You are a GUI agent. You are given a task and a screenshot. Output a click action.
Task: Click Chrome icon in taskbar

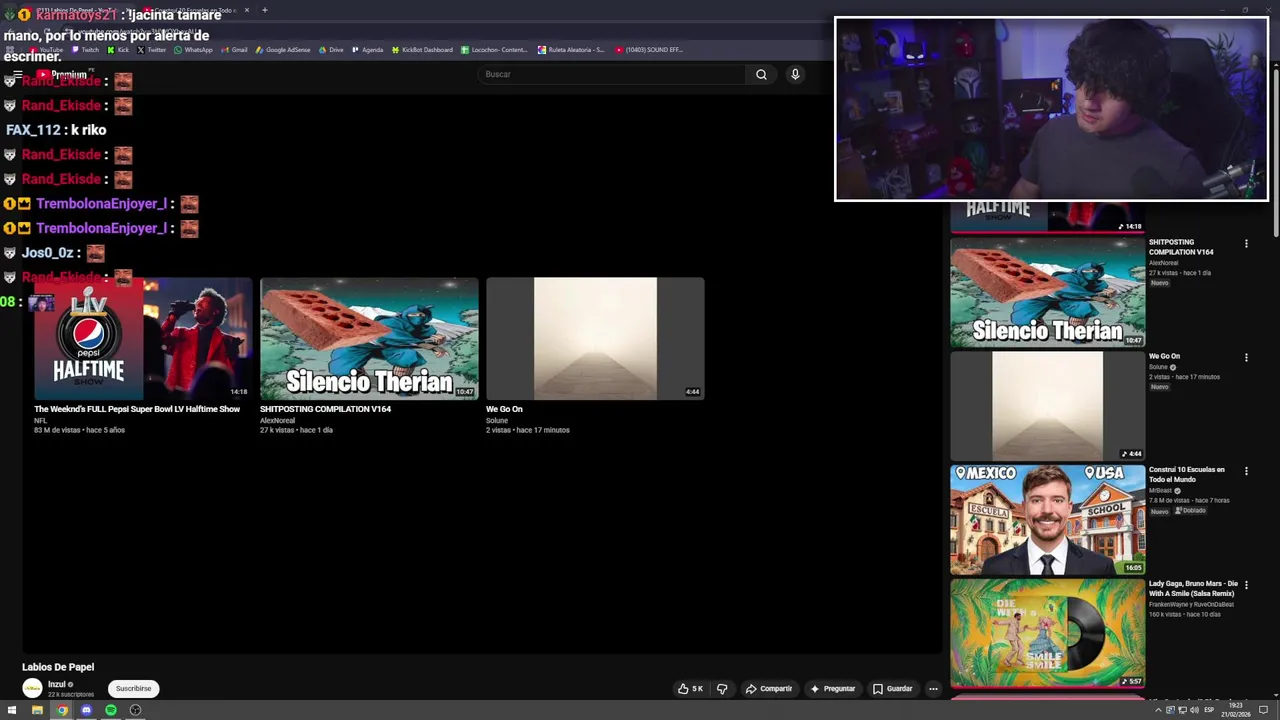tap(62, 710)
